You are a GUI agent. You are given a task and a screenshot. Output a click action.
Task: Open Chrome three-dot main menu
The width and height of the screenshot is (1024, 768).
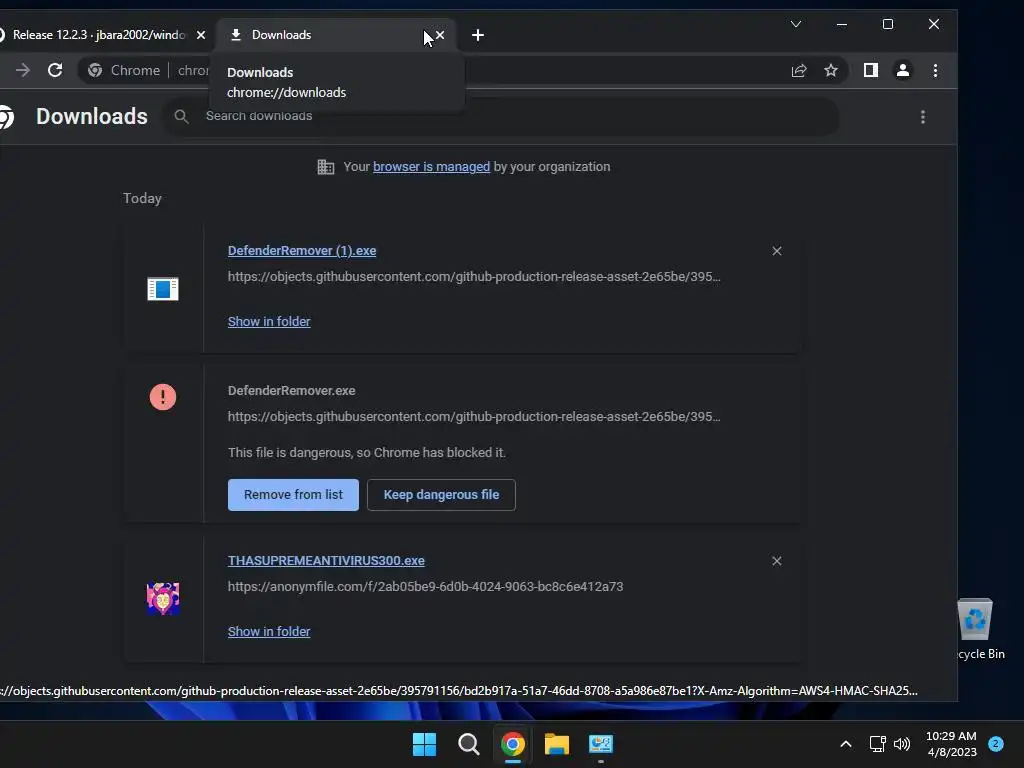(x=935, y=70)
